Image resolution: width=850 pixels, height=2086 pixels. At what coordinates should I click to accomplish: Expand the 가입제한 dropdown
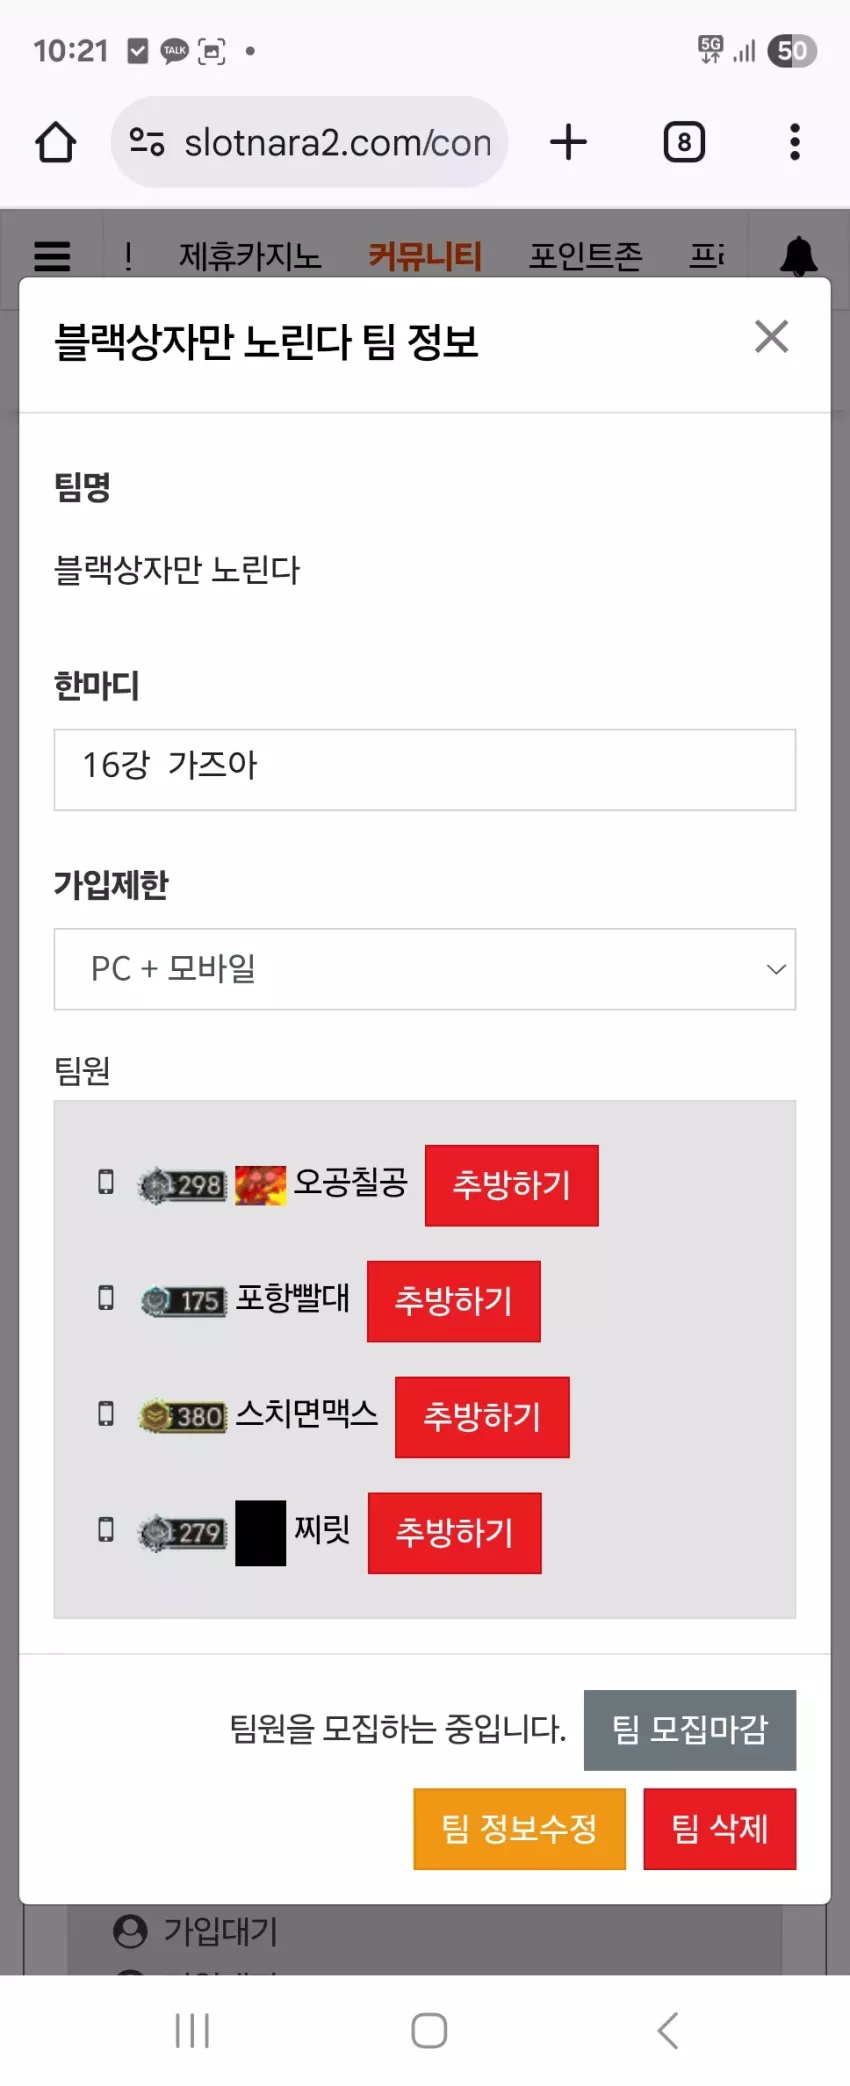425,969
